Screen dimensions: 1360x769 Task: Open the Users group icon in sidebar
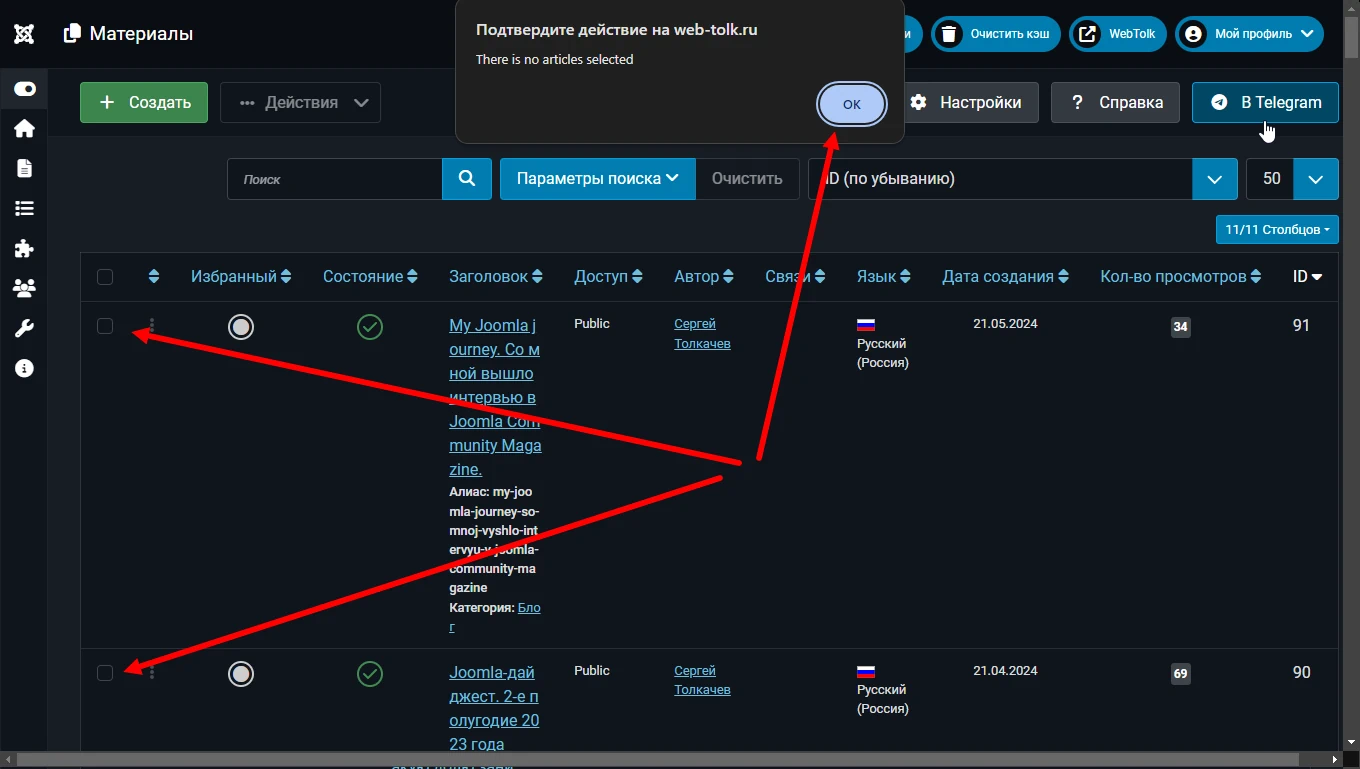[x=25, y=288]
